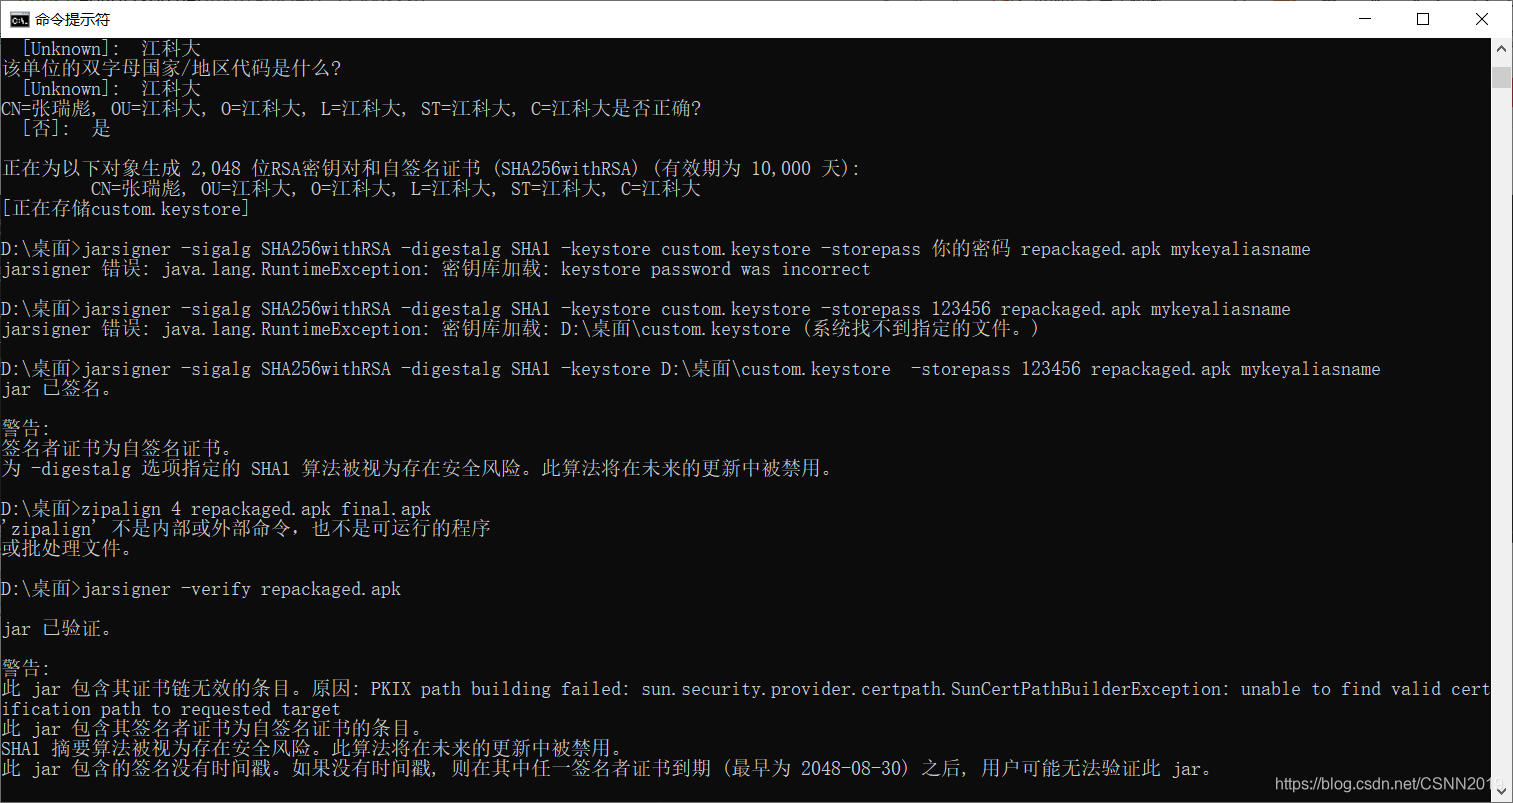Click the line 'jar 已验证。'

coord(57,628)
